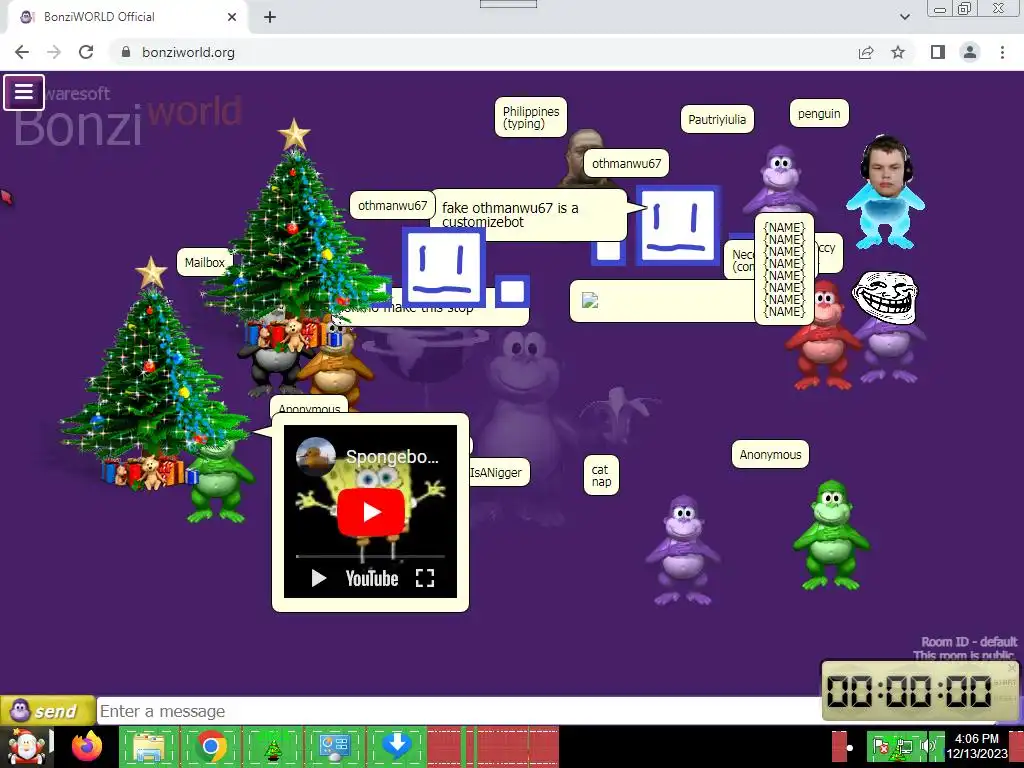
Task: Open the 4:06 PM clock and calendar
Action: point(977,746)
